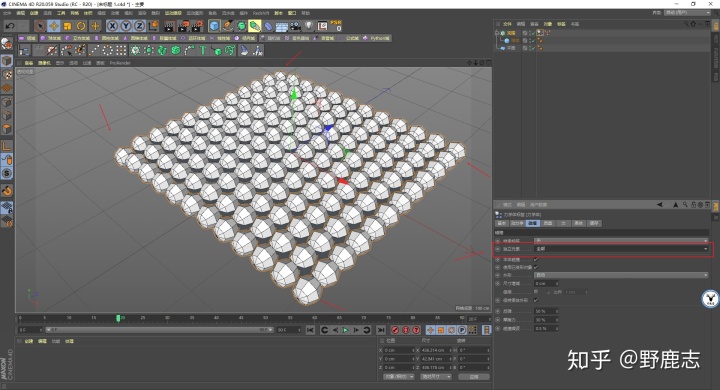Add a Light object with the bulb icon

pyautogui.click(x=309, y=26)
